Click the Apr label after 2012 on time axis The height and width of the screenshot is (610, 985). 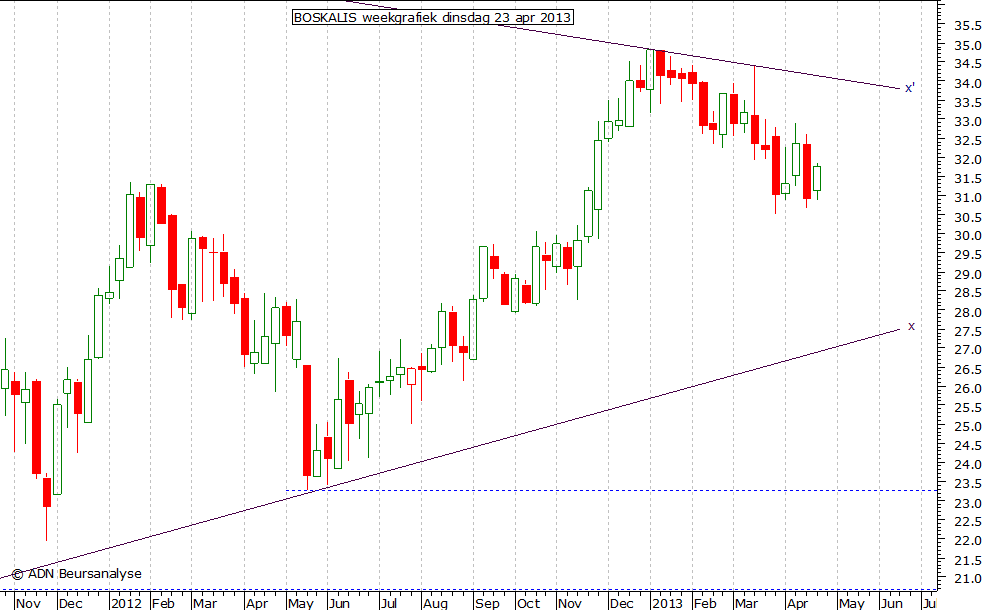point(257,603)
